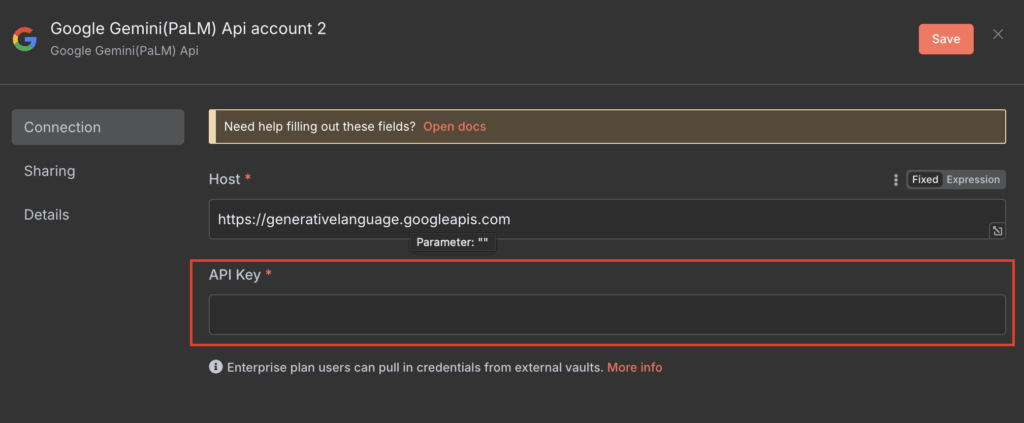1024x423 pixels.
Task: Click the Host URL input field
Action: (x=607, y=219)
